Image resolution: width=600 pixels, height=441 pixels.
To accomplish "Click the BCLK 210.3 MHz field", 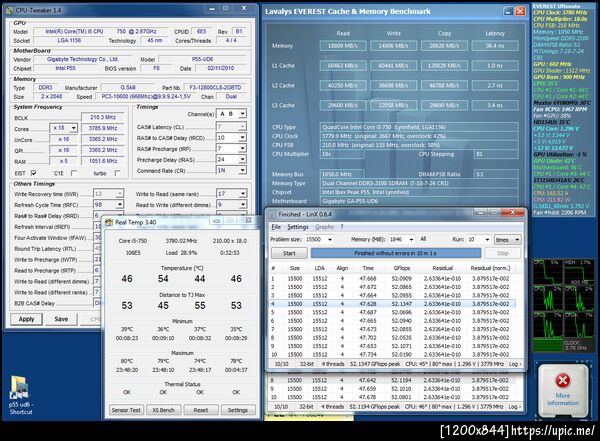I will coord(103,117).
